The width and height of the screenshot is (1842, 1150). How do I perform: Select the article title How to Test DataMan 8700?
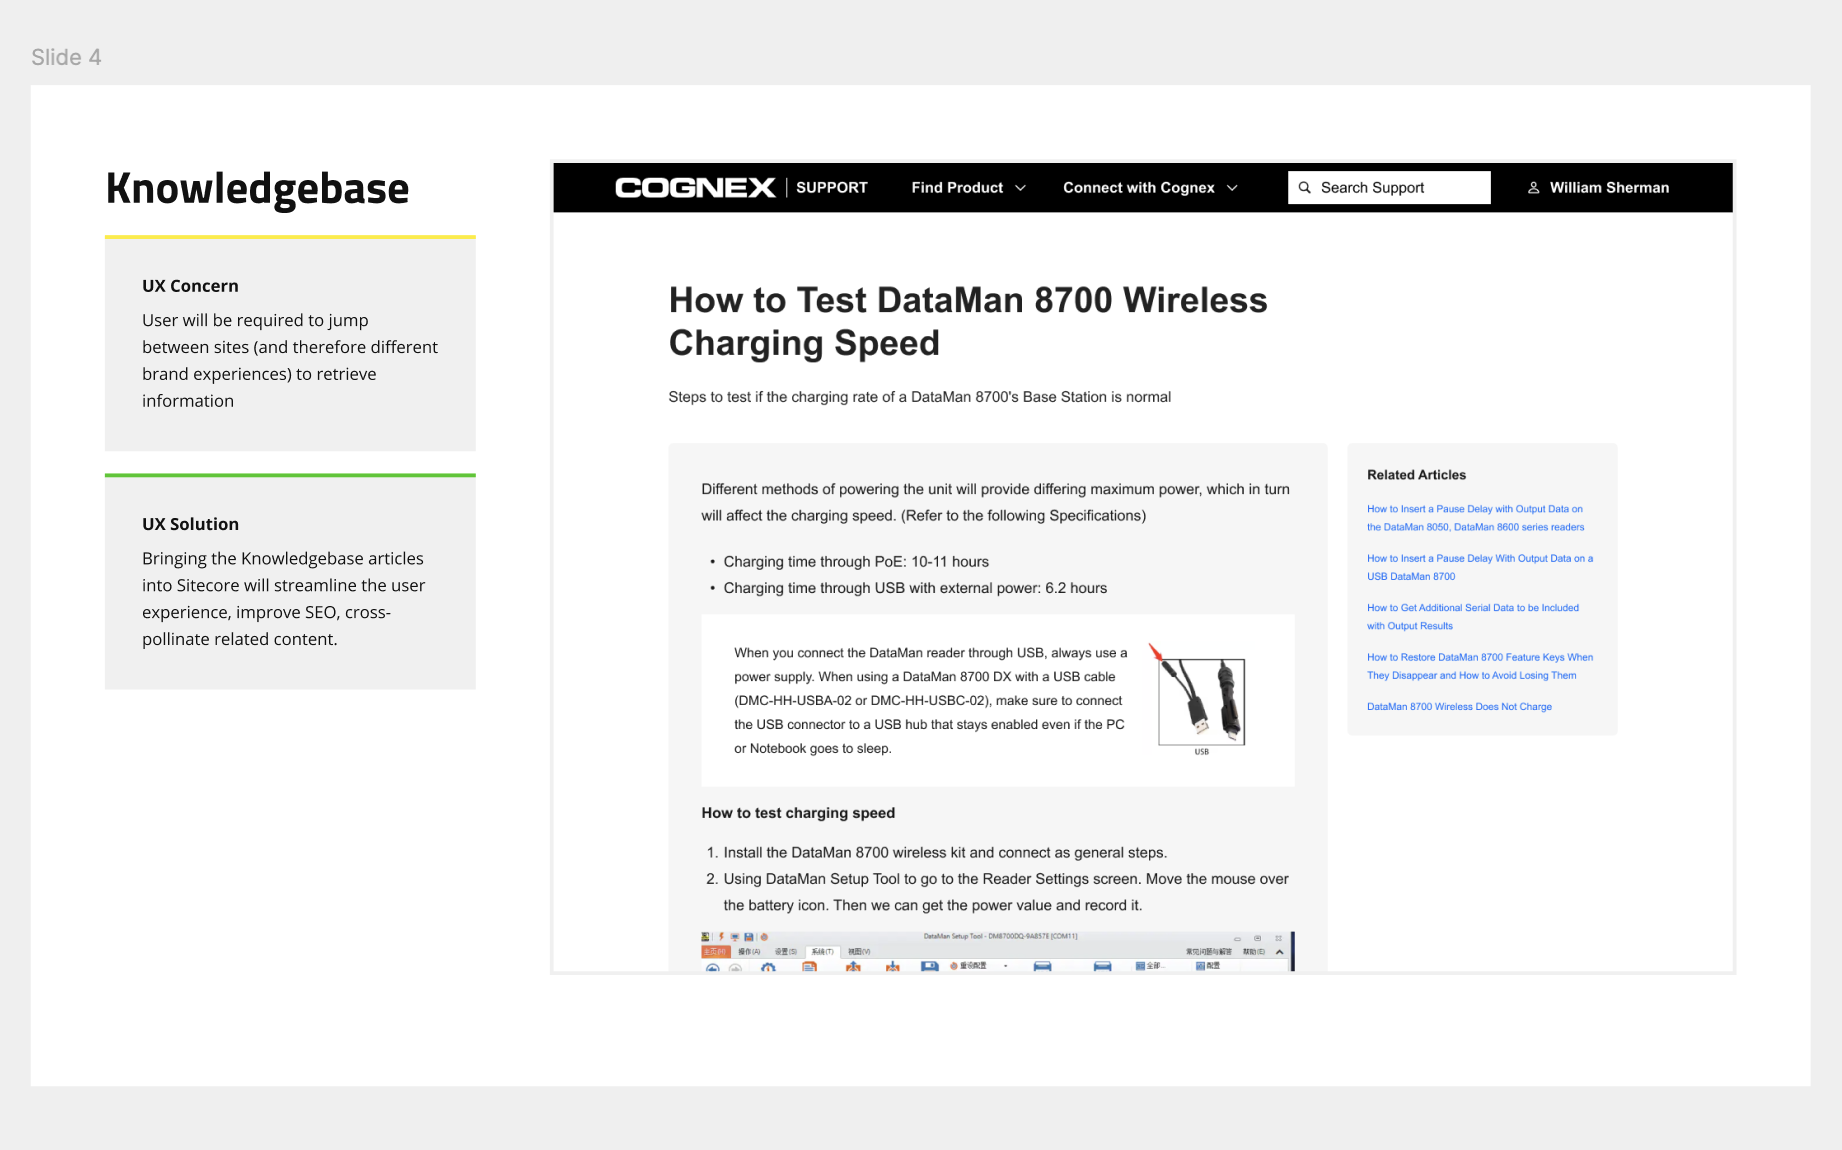point(968,321)
